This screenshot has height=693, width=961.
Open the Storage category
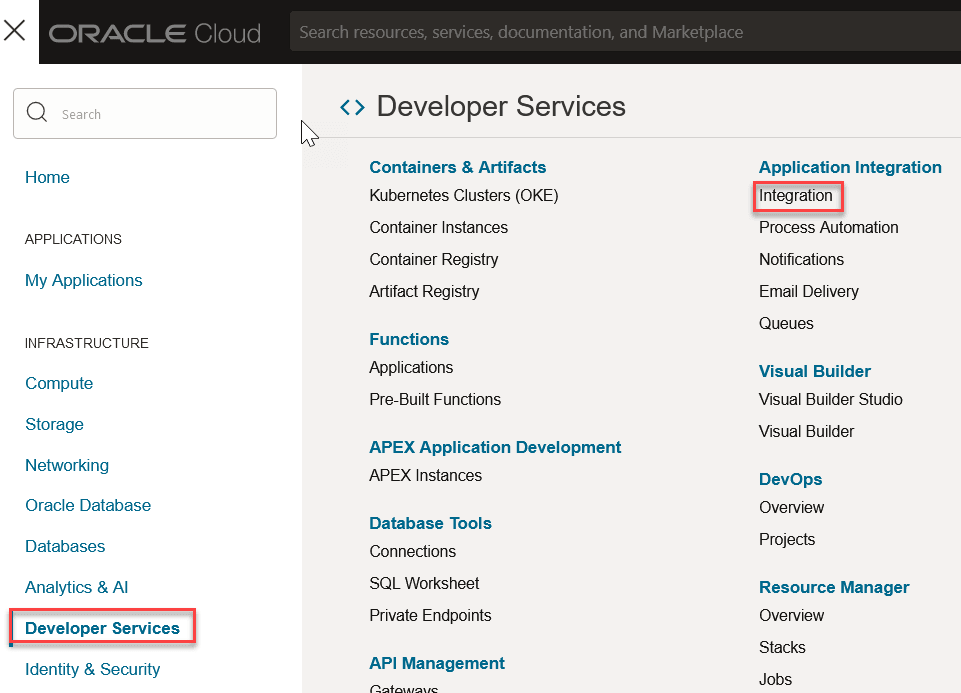pos(54,424)
